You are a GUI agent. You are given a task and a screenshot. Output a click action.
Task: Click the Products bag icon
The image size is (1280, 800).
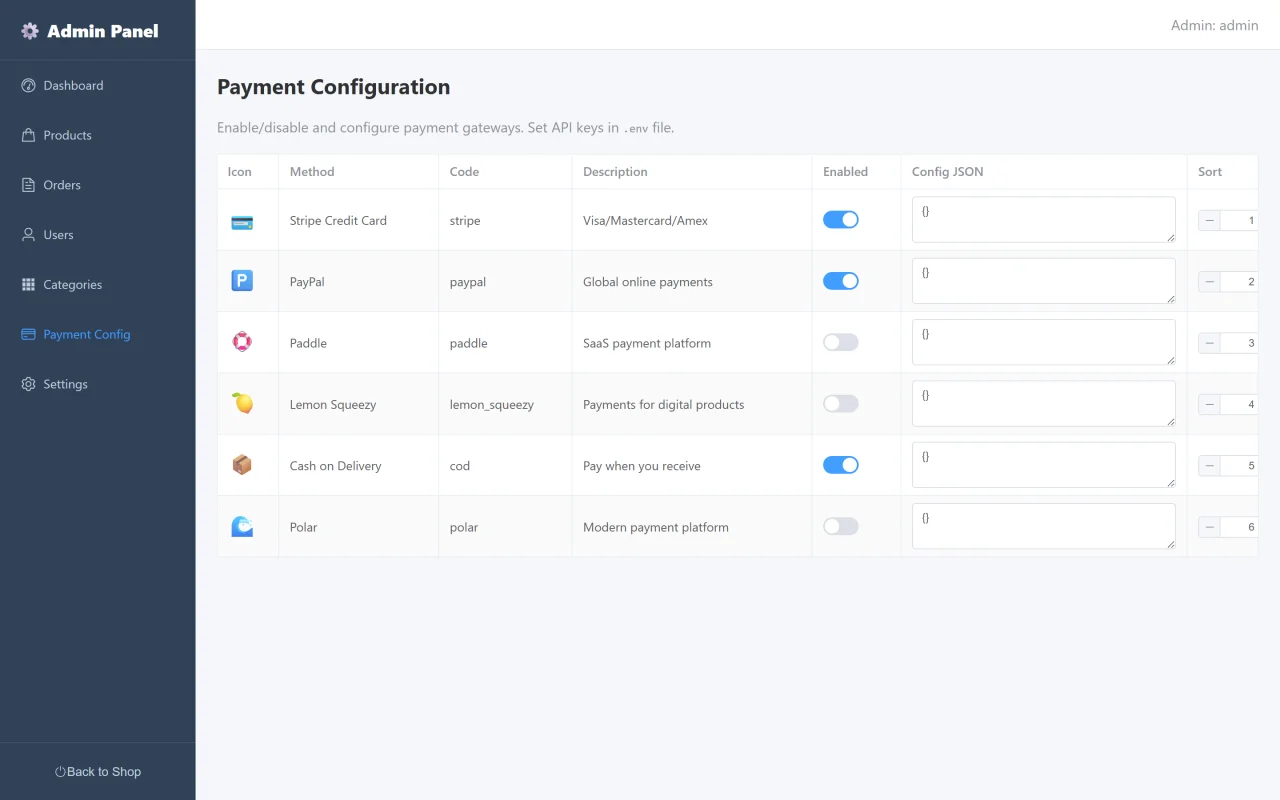pyautogui.click(x=28, y=135)
